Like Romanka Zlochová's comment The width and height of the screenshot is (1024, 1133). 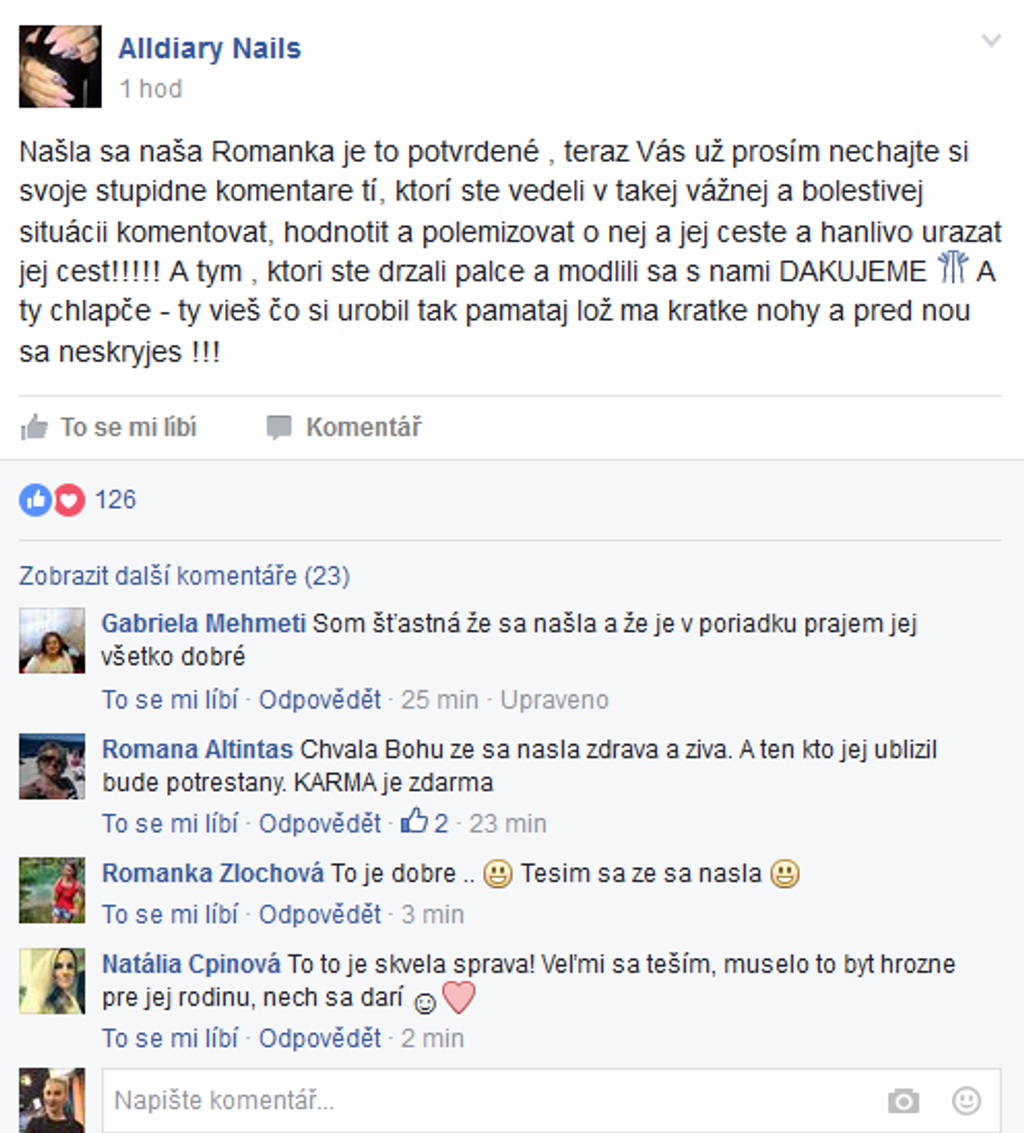[x=170, y=914]
